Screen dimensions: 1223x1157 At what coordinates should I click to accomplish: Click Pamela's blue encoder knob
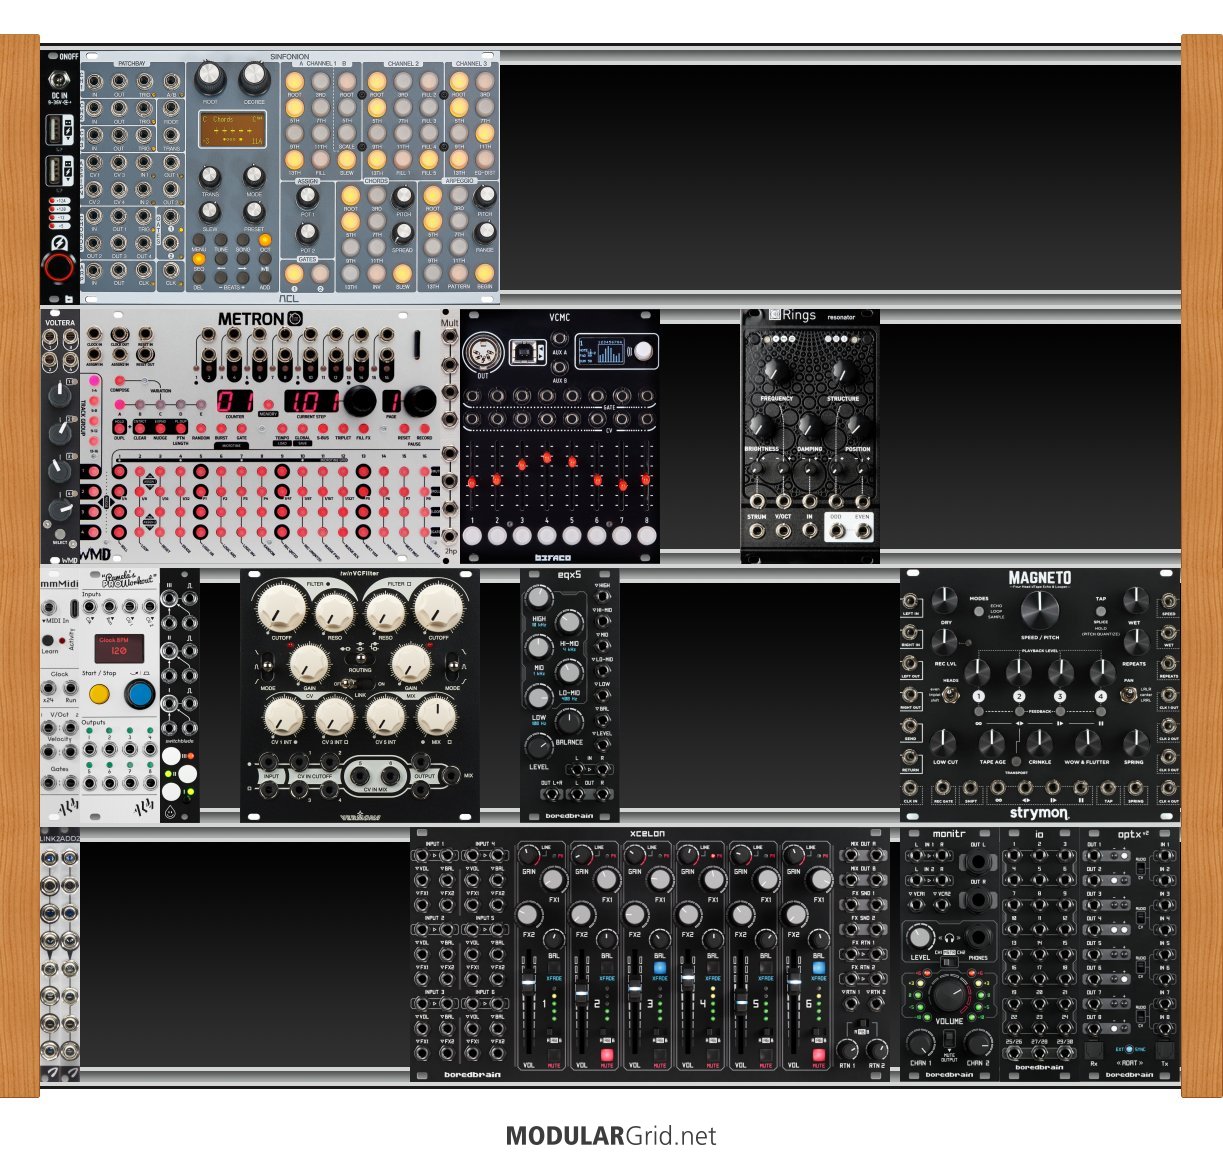pos(141,695)
